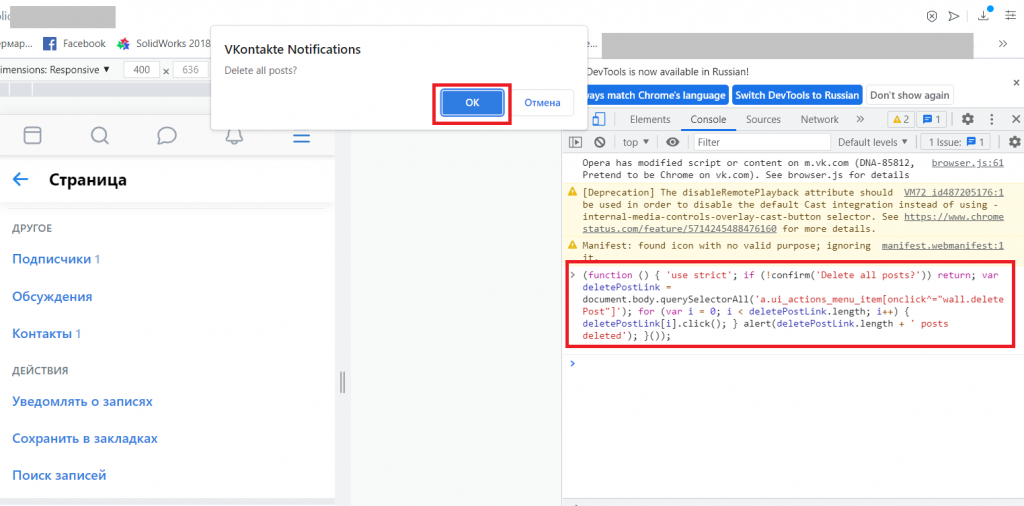
Task: Show the console sidebar panel icon
Action: click(576, 143)
